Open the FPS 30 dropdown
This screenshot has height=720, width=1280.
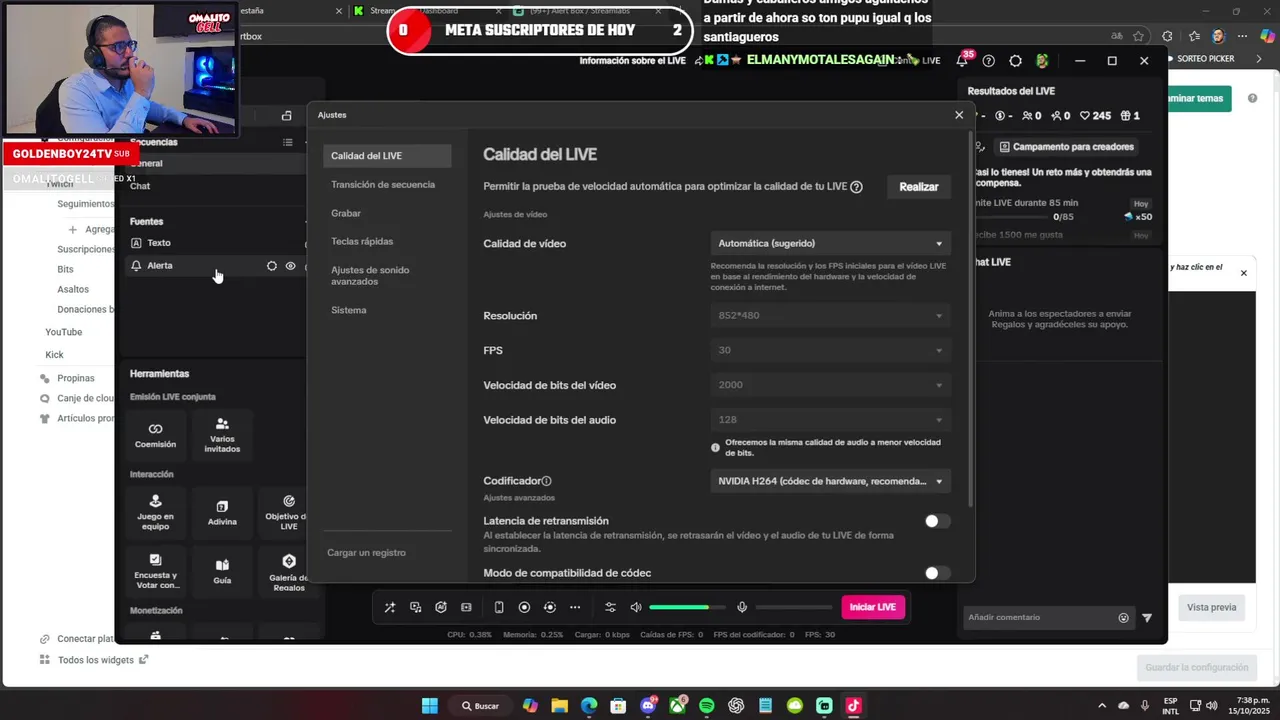[830, 350]
